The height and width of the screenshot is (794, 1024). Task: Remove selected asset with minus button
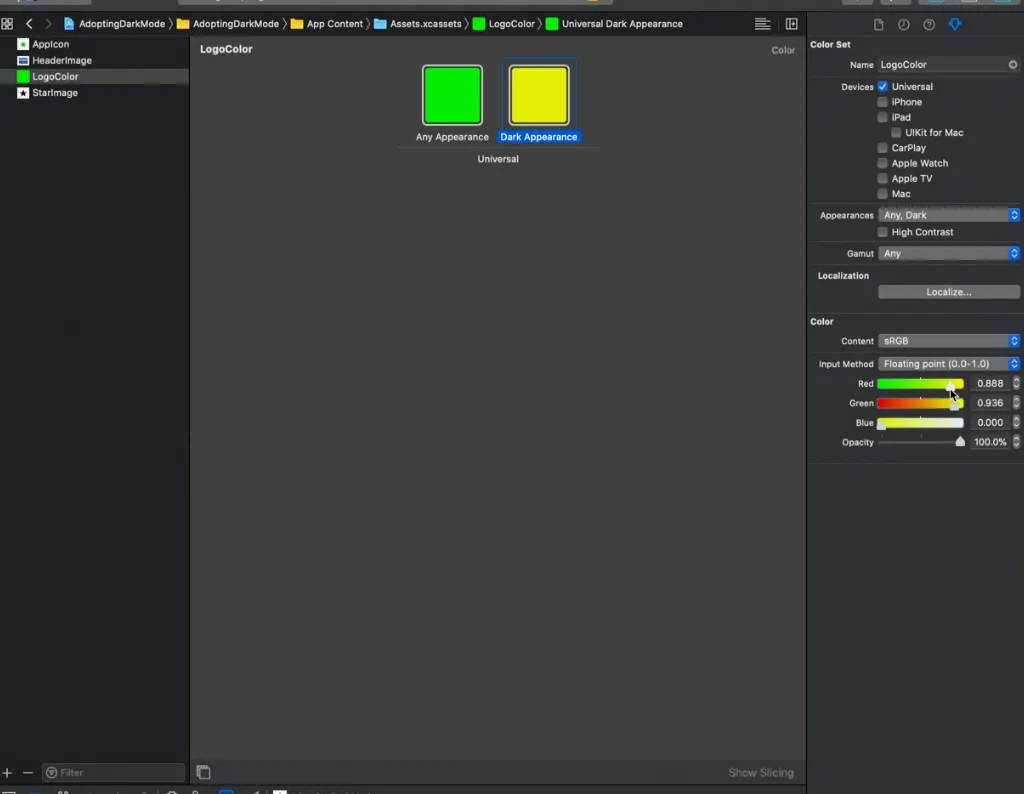click(27, 772)
